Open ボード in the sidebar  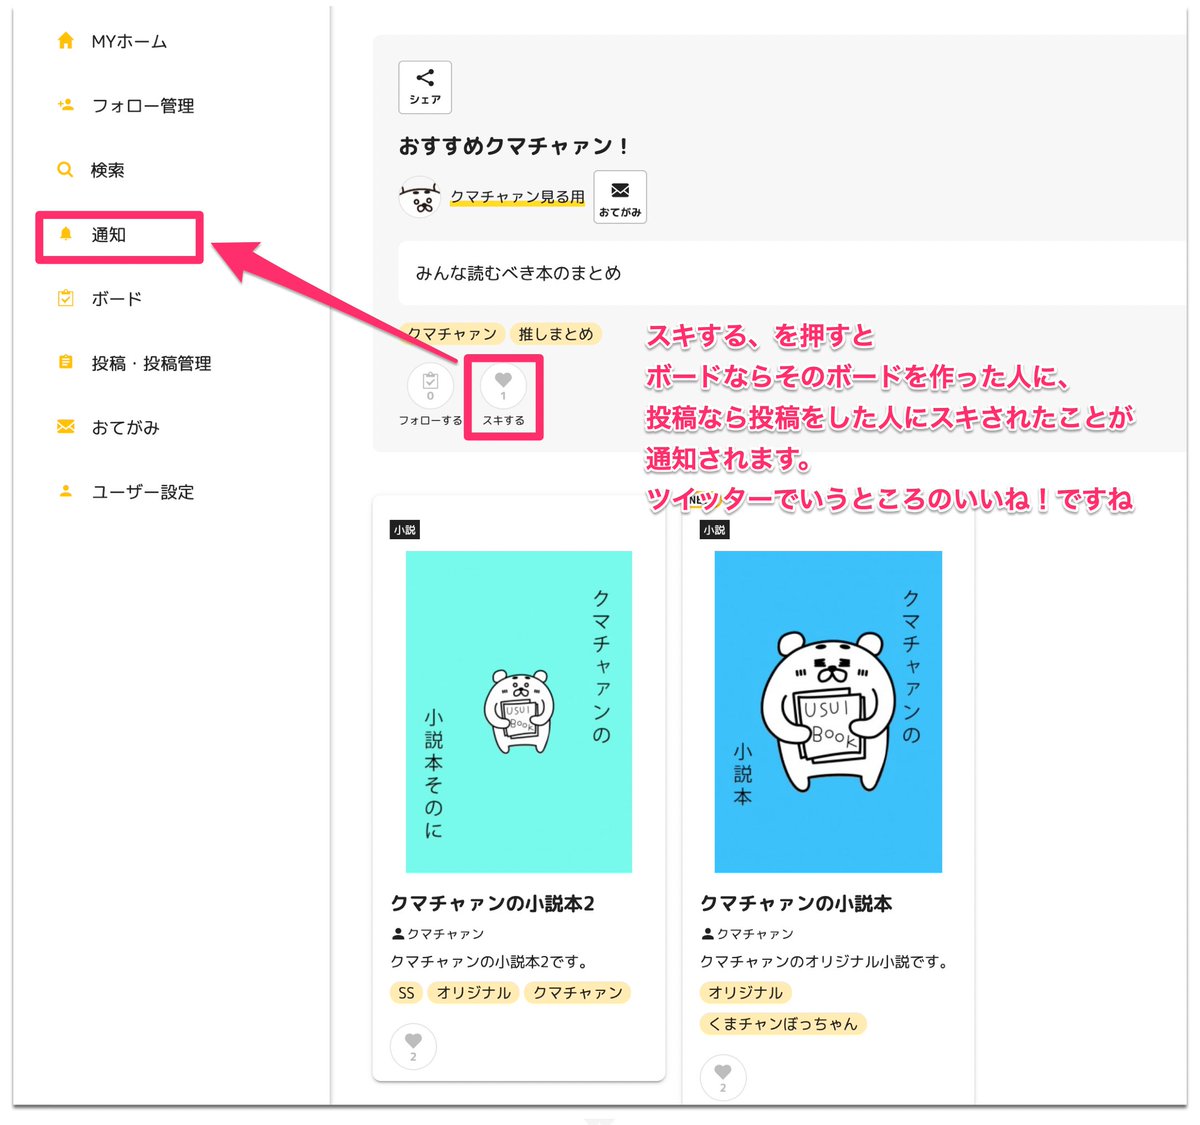point(116,298)
